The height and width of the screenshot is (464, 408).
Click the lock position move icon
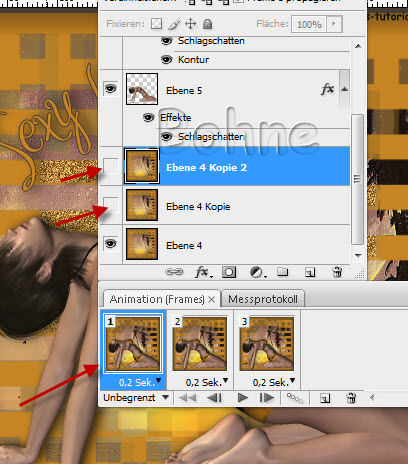pos(190,24)
